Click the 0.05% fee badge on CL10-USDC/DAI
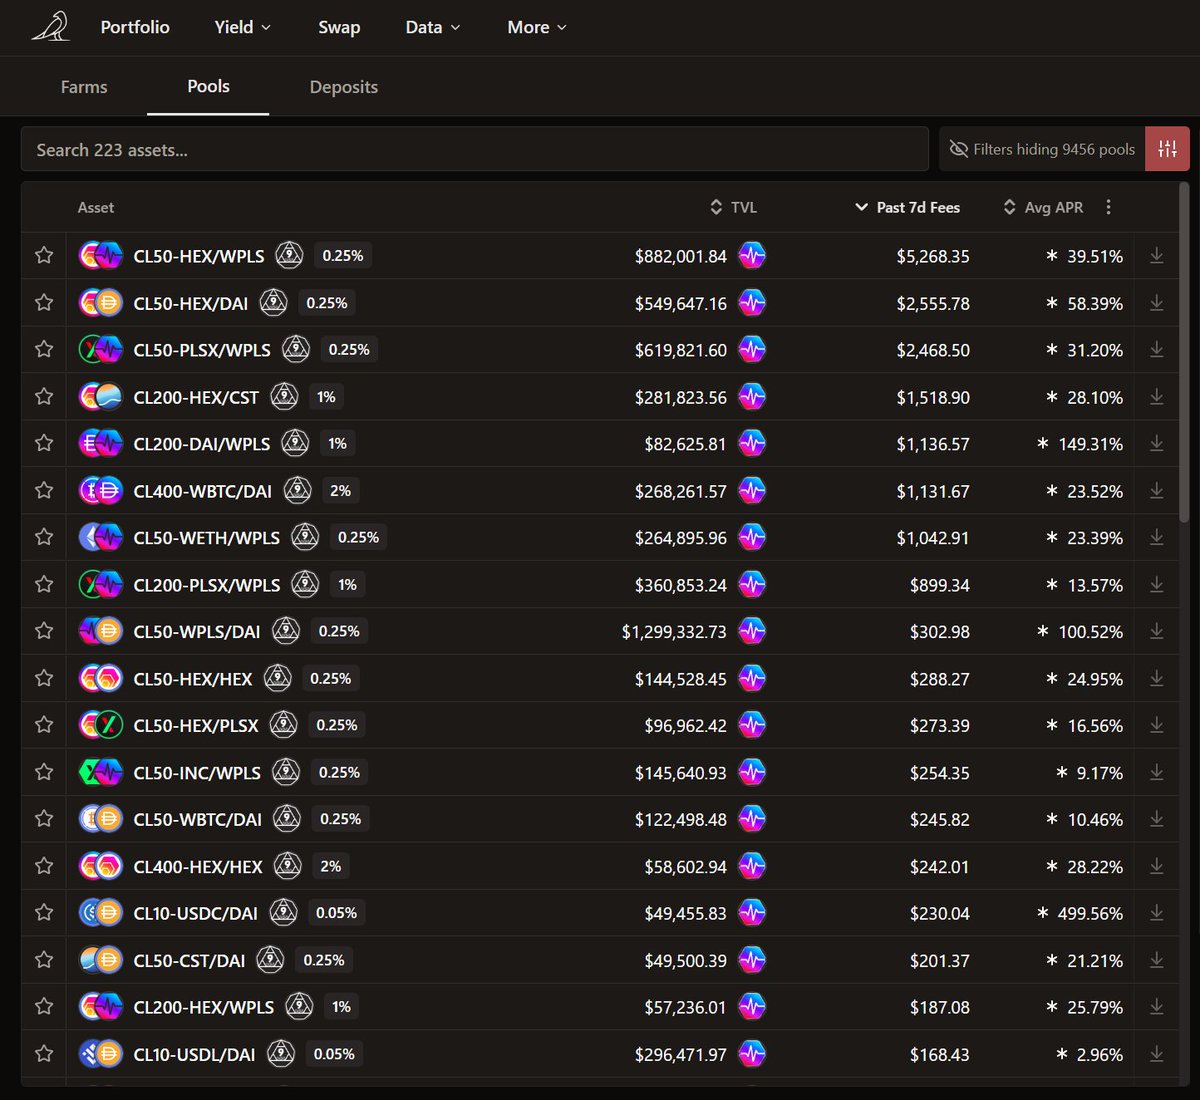The height and width of the screenshot is (1100, 1200). tap(336, 913)
